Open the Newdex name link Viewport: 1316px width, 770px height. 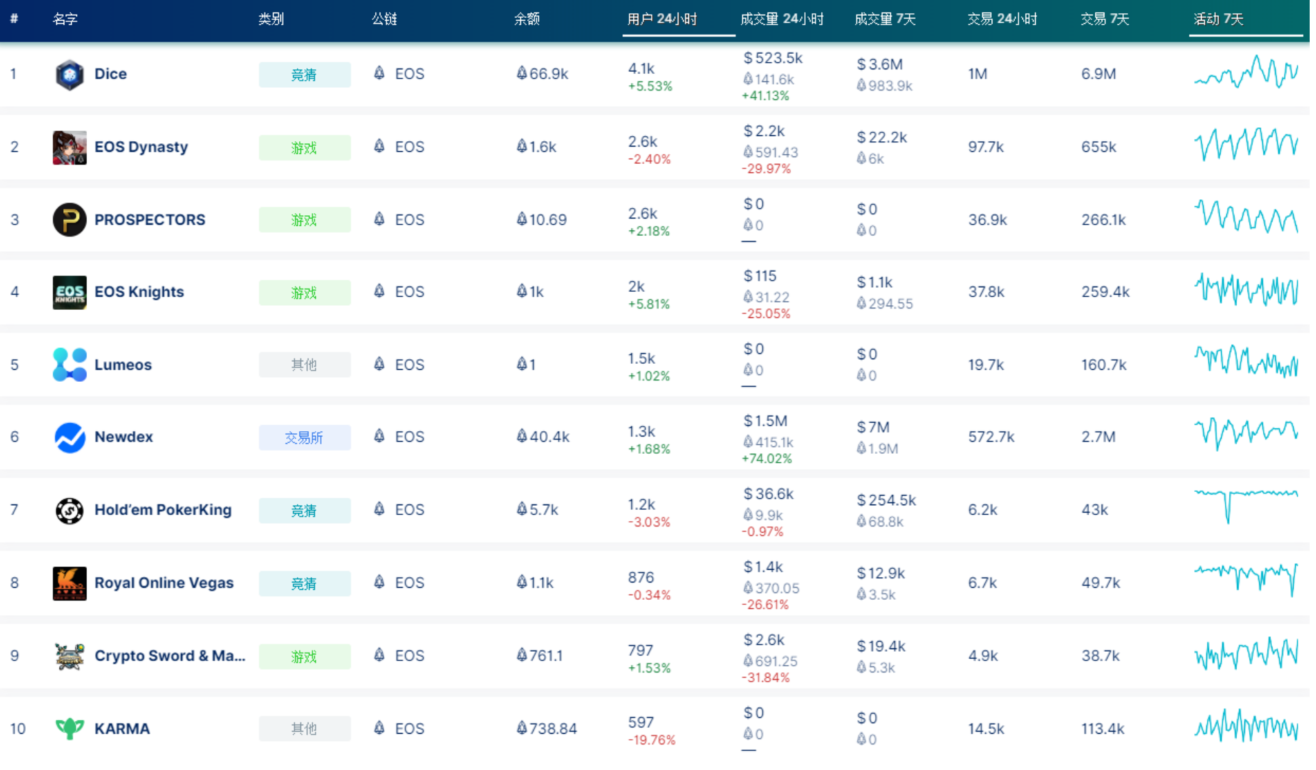(x=124, y=437)
